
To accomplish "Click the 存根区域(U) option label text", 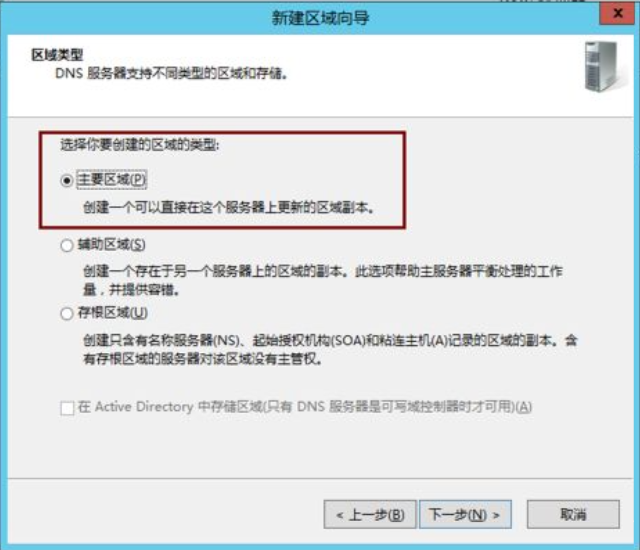I will click(112, 313).
